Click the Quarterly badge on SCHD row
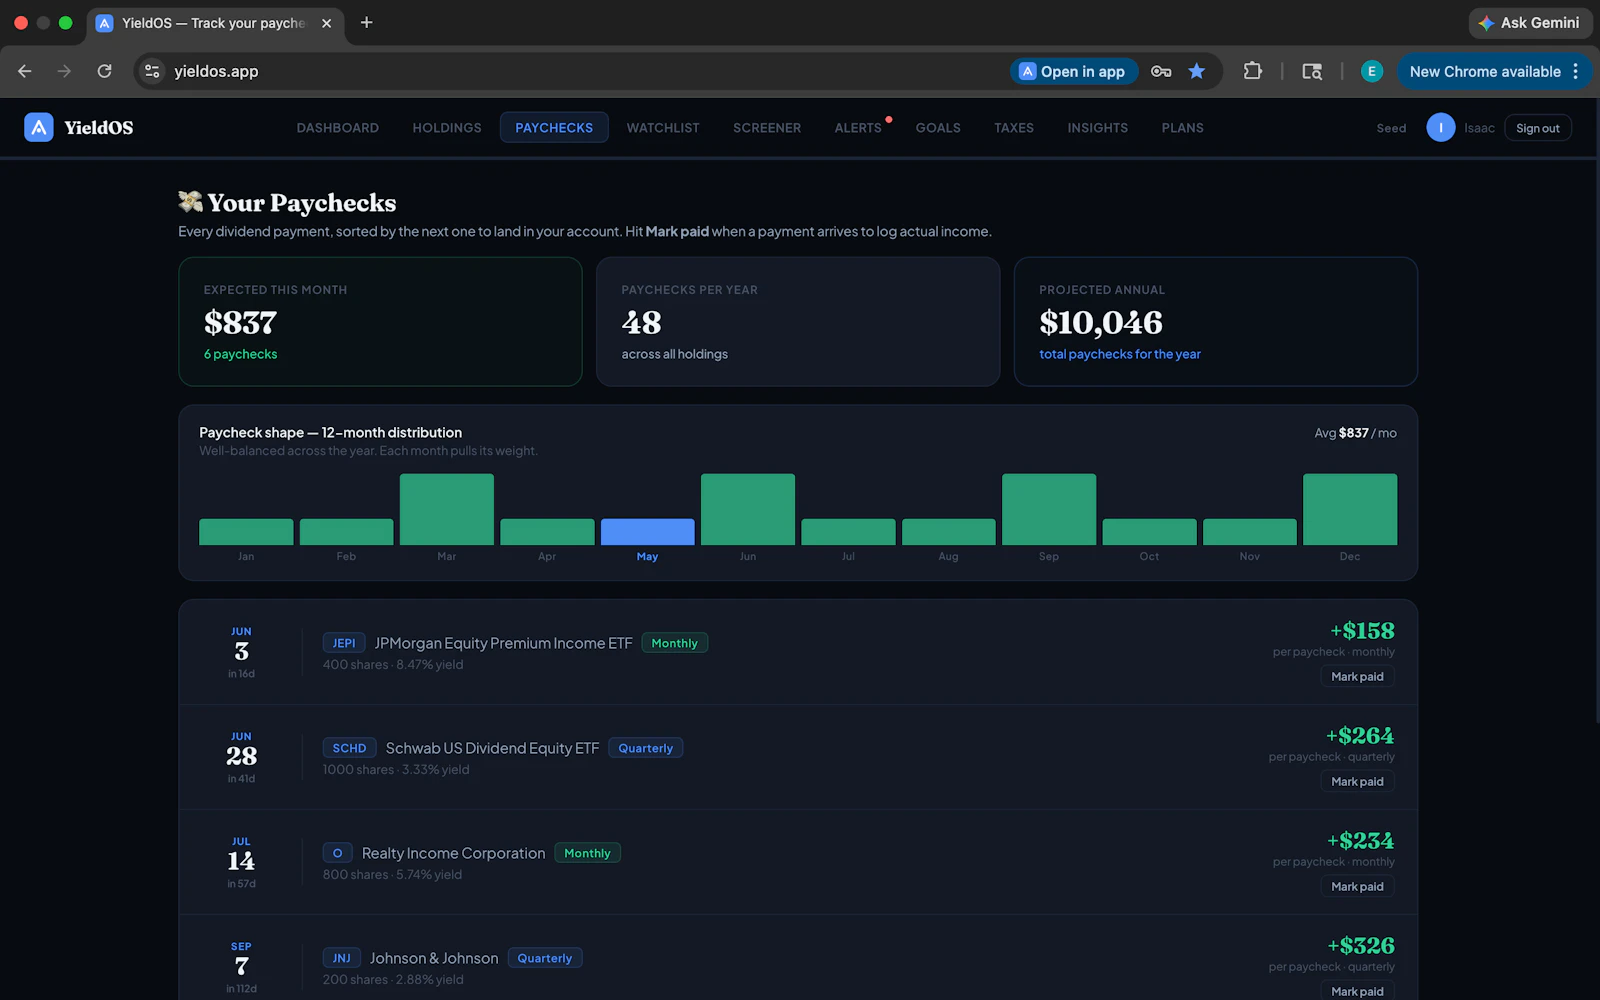The width and height of the screenshot is (1600, 1000). [x=646, y=748]
